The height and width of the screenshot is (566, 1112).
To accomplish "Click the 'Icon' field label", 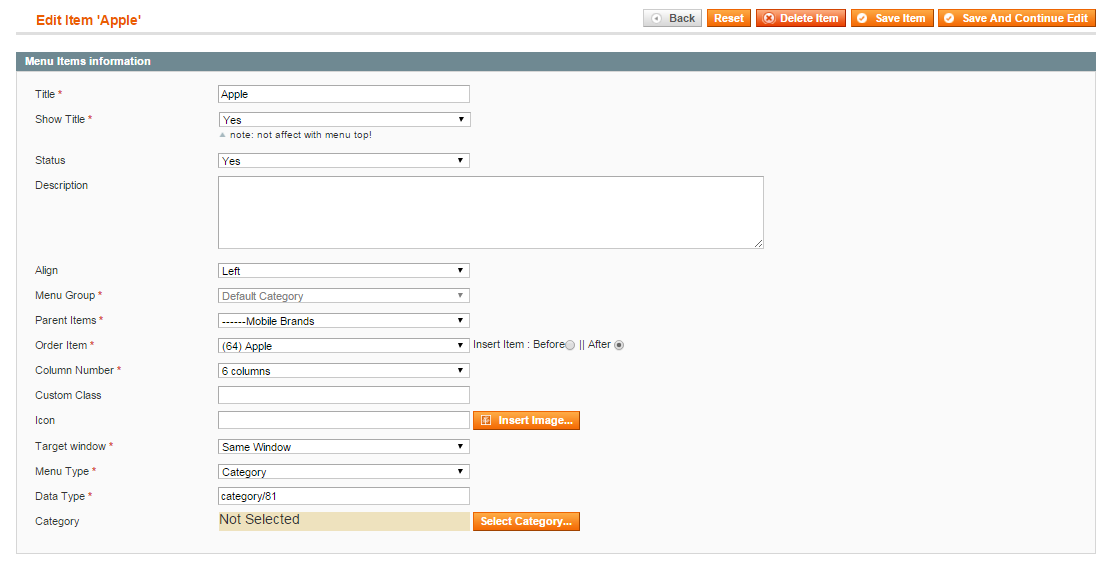I will 45,421.
